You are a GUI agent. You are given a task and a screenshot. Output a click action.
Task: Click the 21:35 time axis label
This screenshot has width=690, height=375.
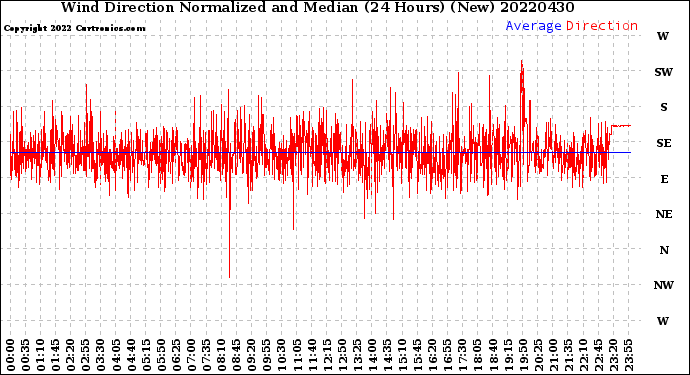(x=568, y=355)
